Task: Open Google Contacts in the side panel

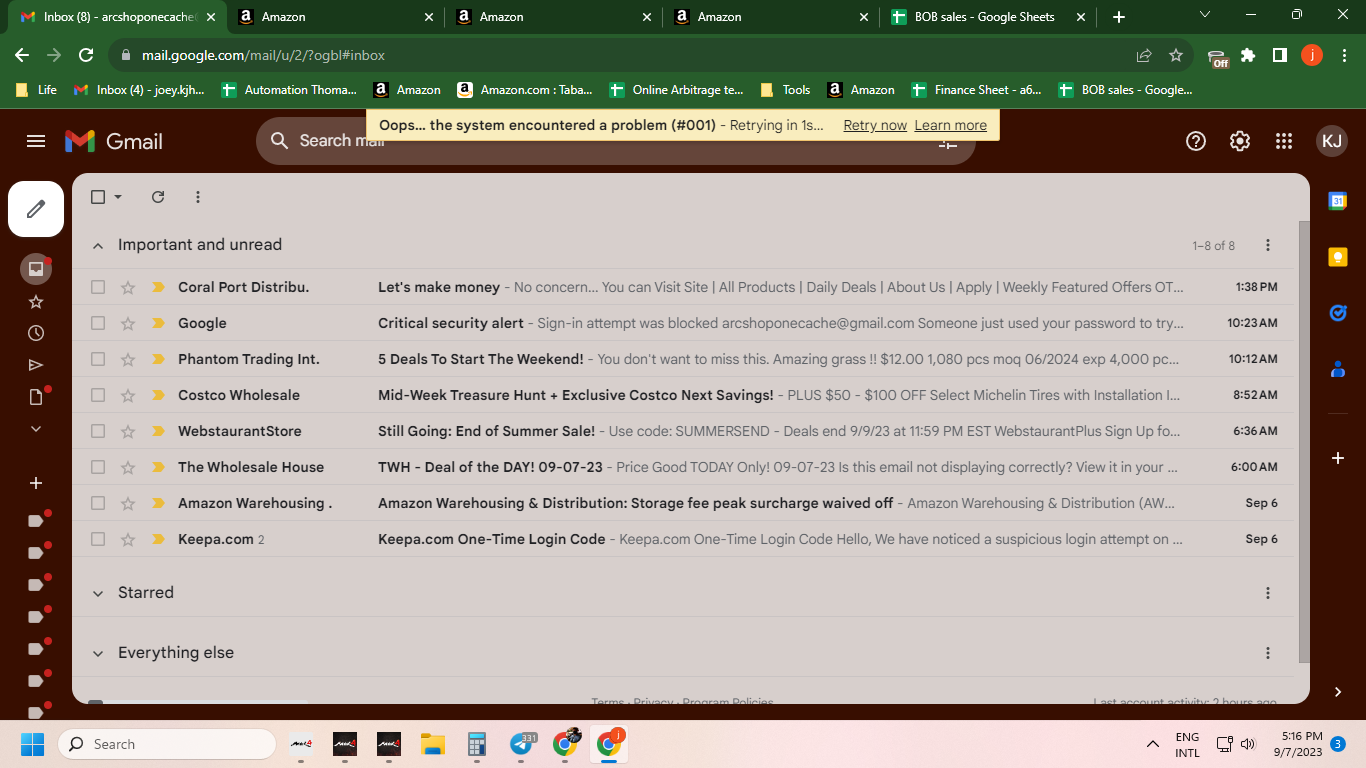Action: (1337, 369)
